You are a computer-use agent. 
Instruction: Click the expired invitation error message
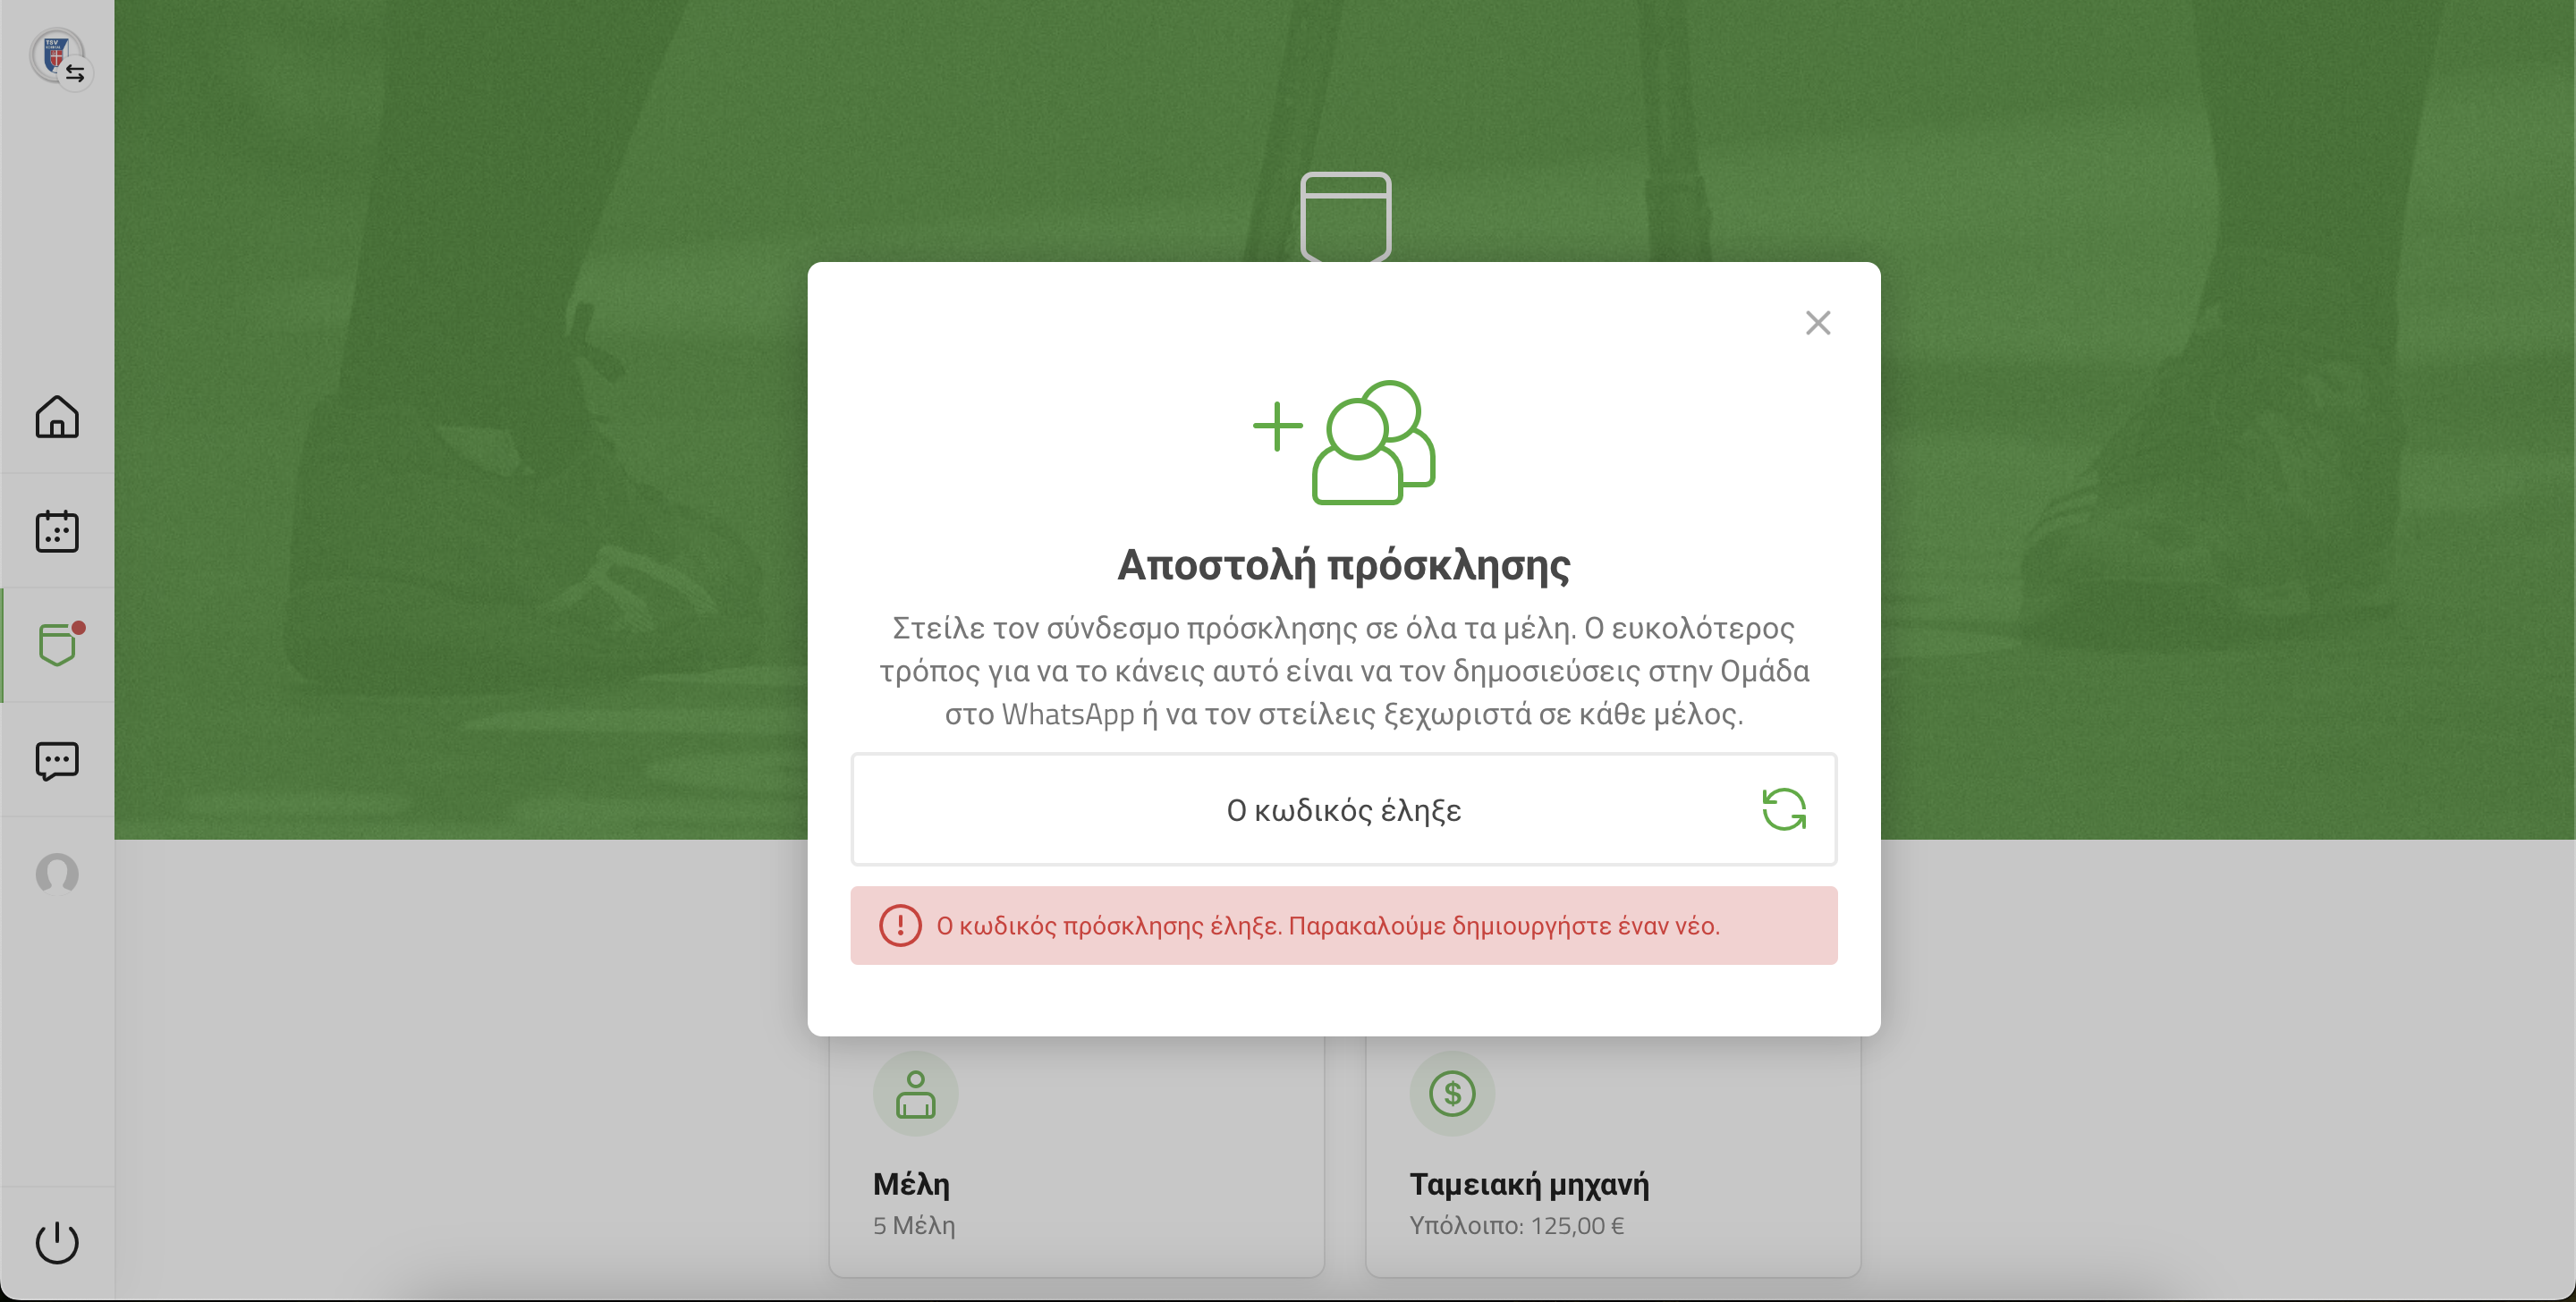[x=1344, y=925]
